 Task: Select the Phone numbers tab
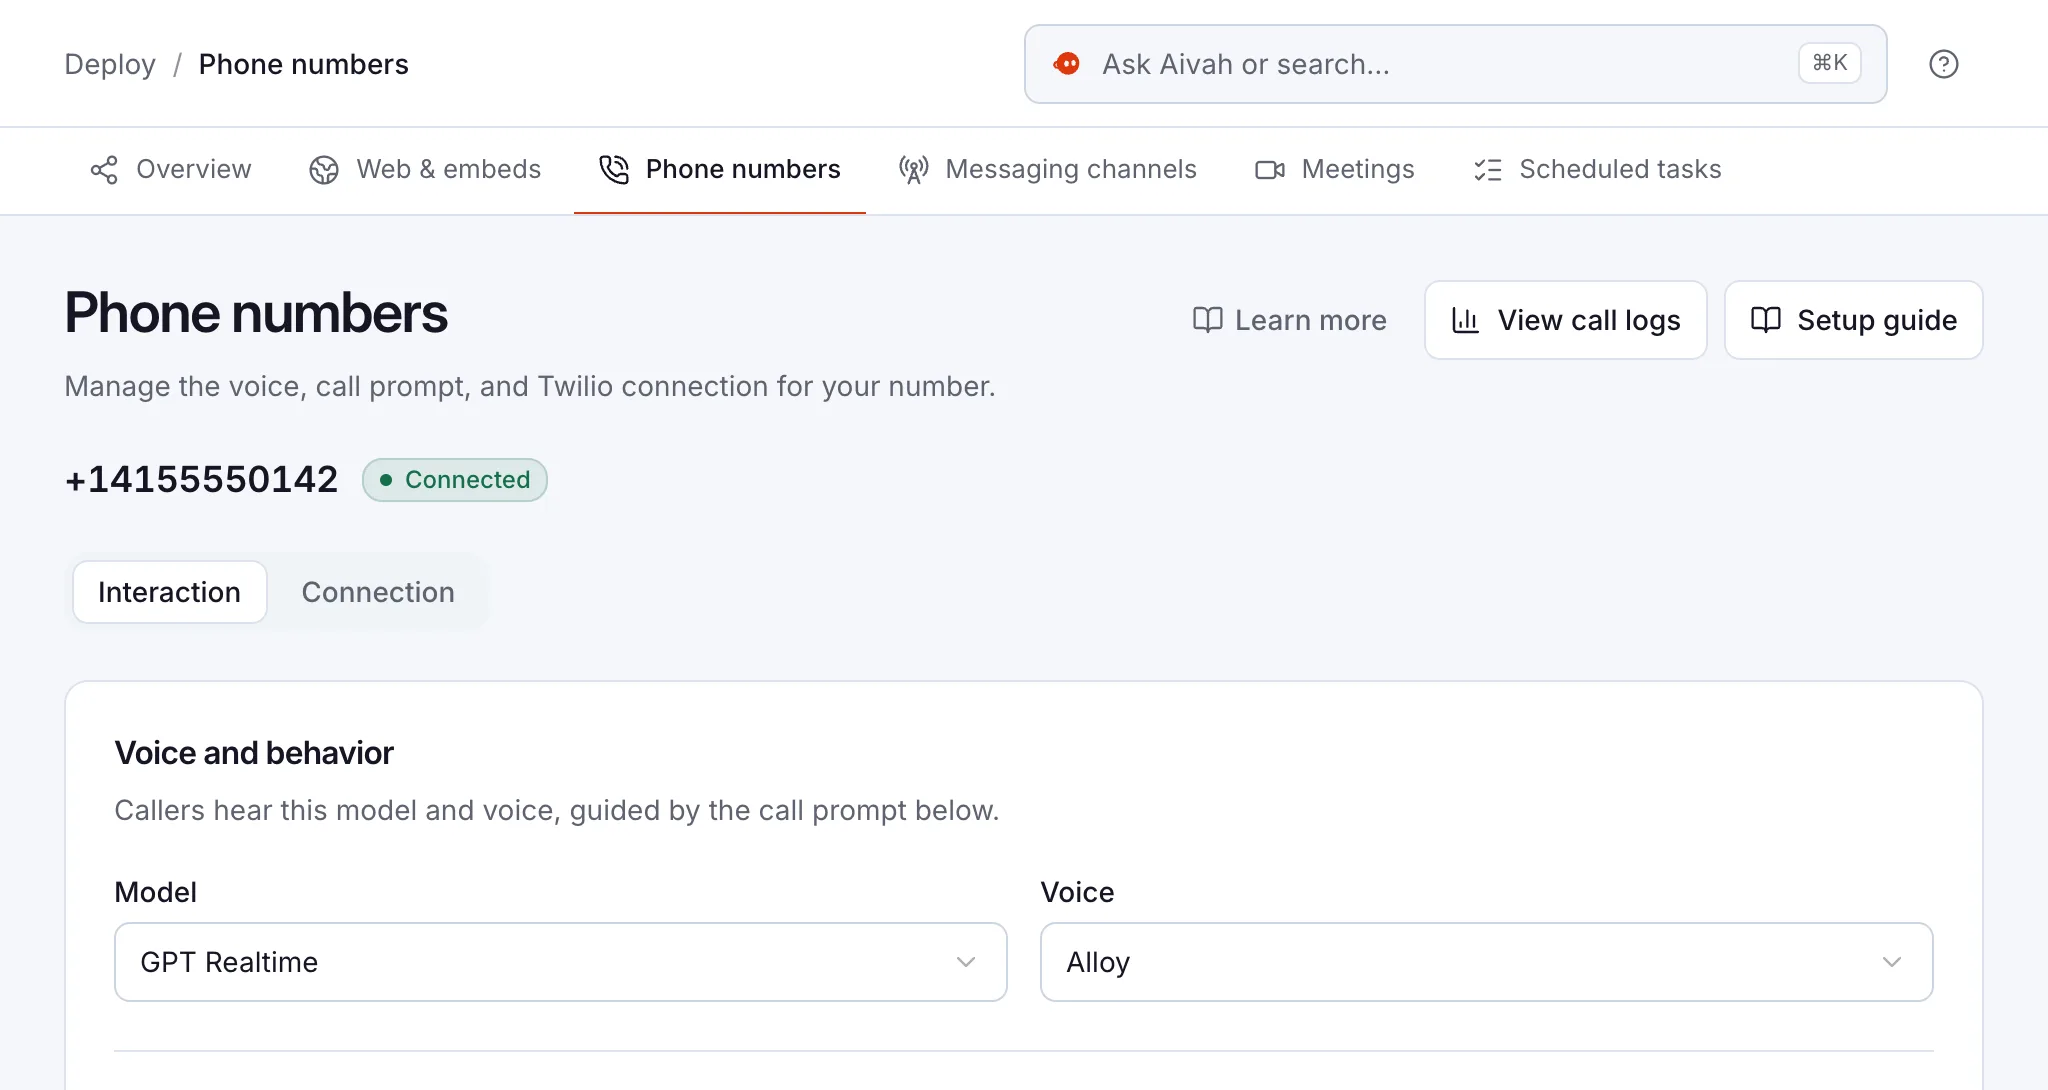click(720, 170)
